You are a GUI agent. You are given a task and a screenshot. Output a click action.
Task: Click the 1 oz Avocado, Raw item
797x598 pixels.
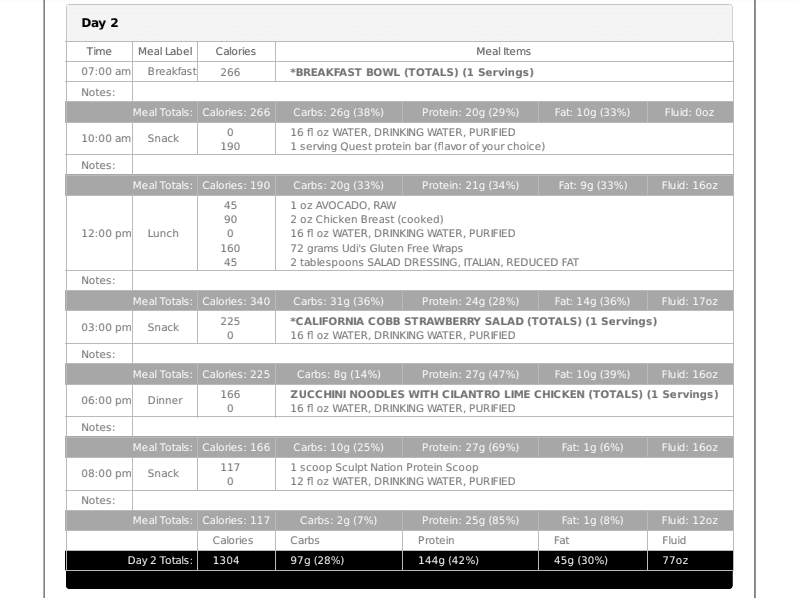pyautogui.click(x=343, y=205)
